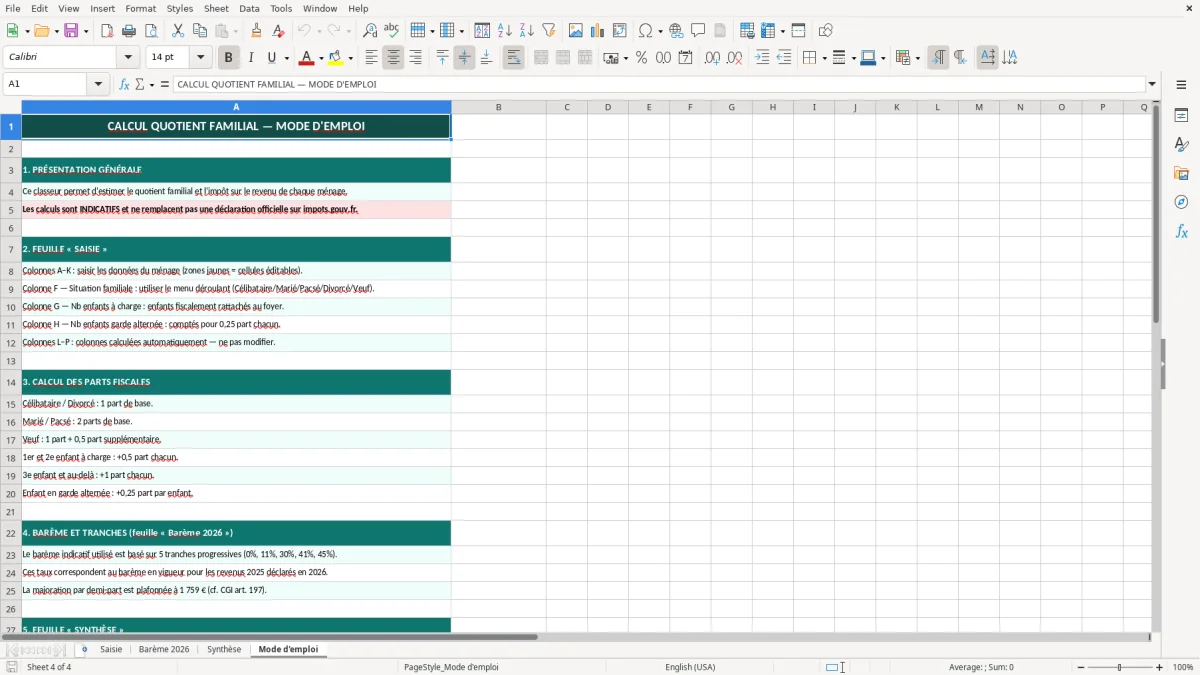The height and width of the screenshot is (675, 1200).
Task: Toggle Center Vertically alignment
Action: 464,58
